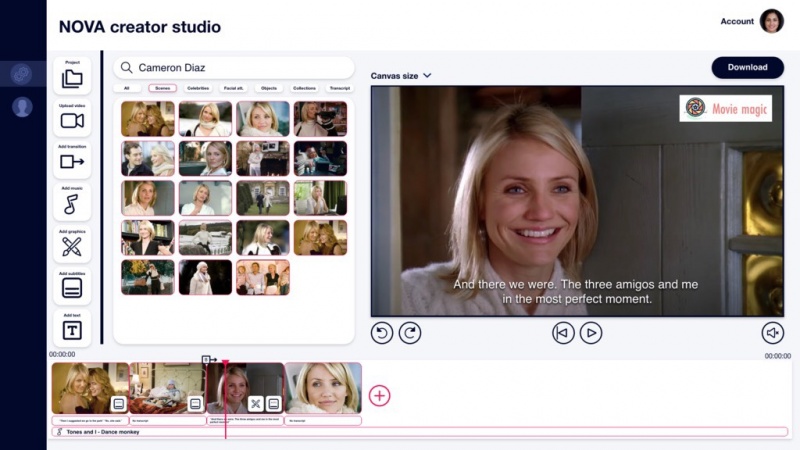Pick scene thumbnail with bookshelf background
Viewport: 800px width, 450px height.
[148, 238]
